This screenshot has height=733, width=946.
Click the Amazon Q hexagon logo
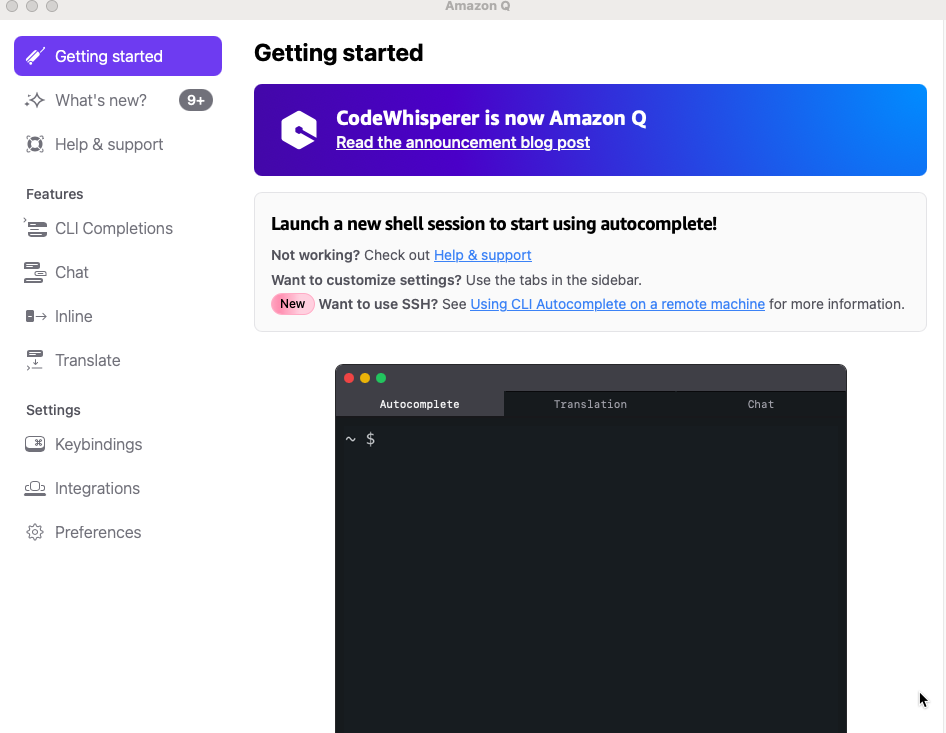[x=299, y=130]
